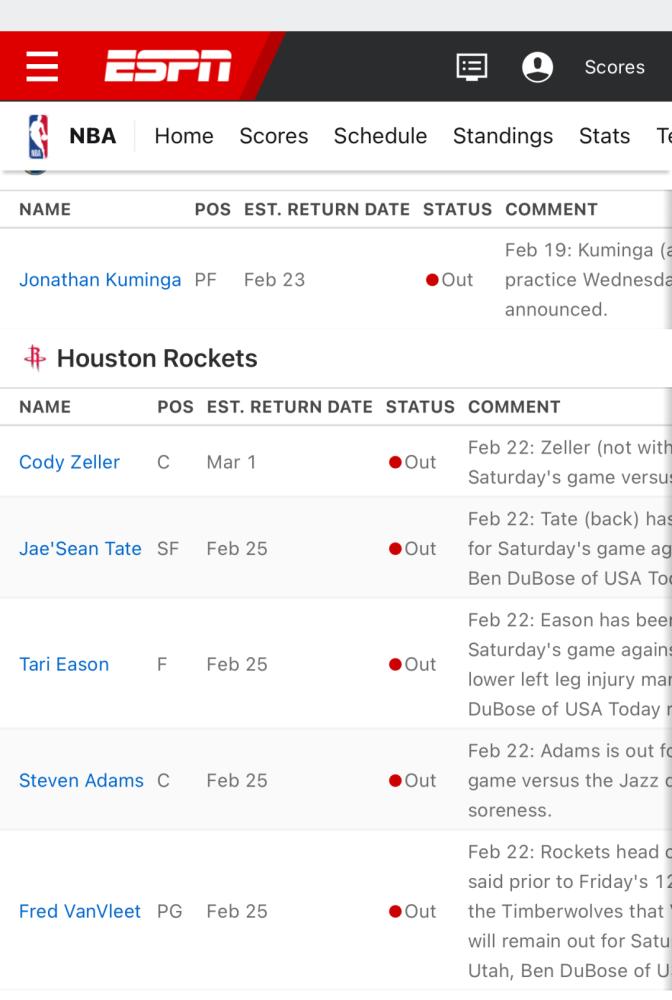Open the NBA Scores tab
Viewport: 672px width, 1000px height.
(x=274, y=136)
